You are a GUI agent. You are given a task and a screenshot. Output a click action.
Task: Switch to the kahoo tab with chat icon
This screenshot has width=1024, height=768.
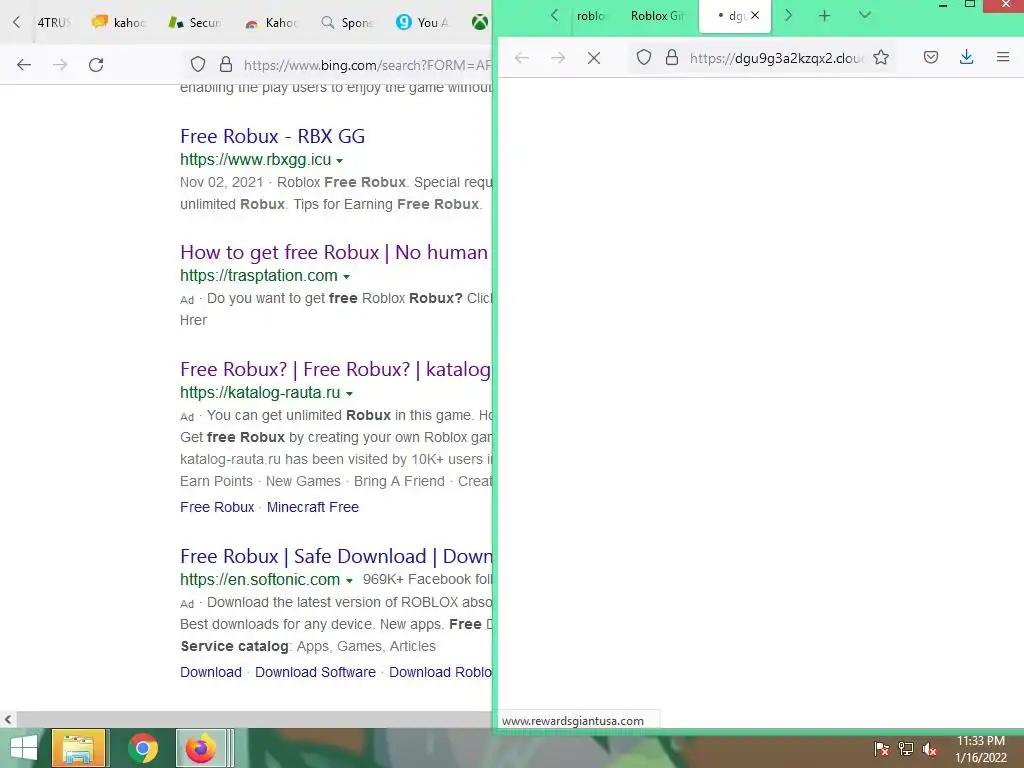[x=119, y=22]
